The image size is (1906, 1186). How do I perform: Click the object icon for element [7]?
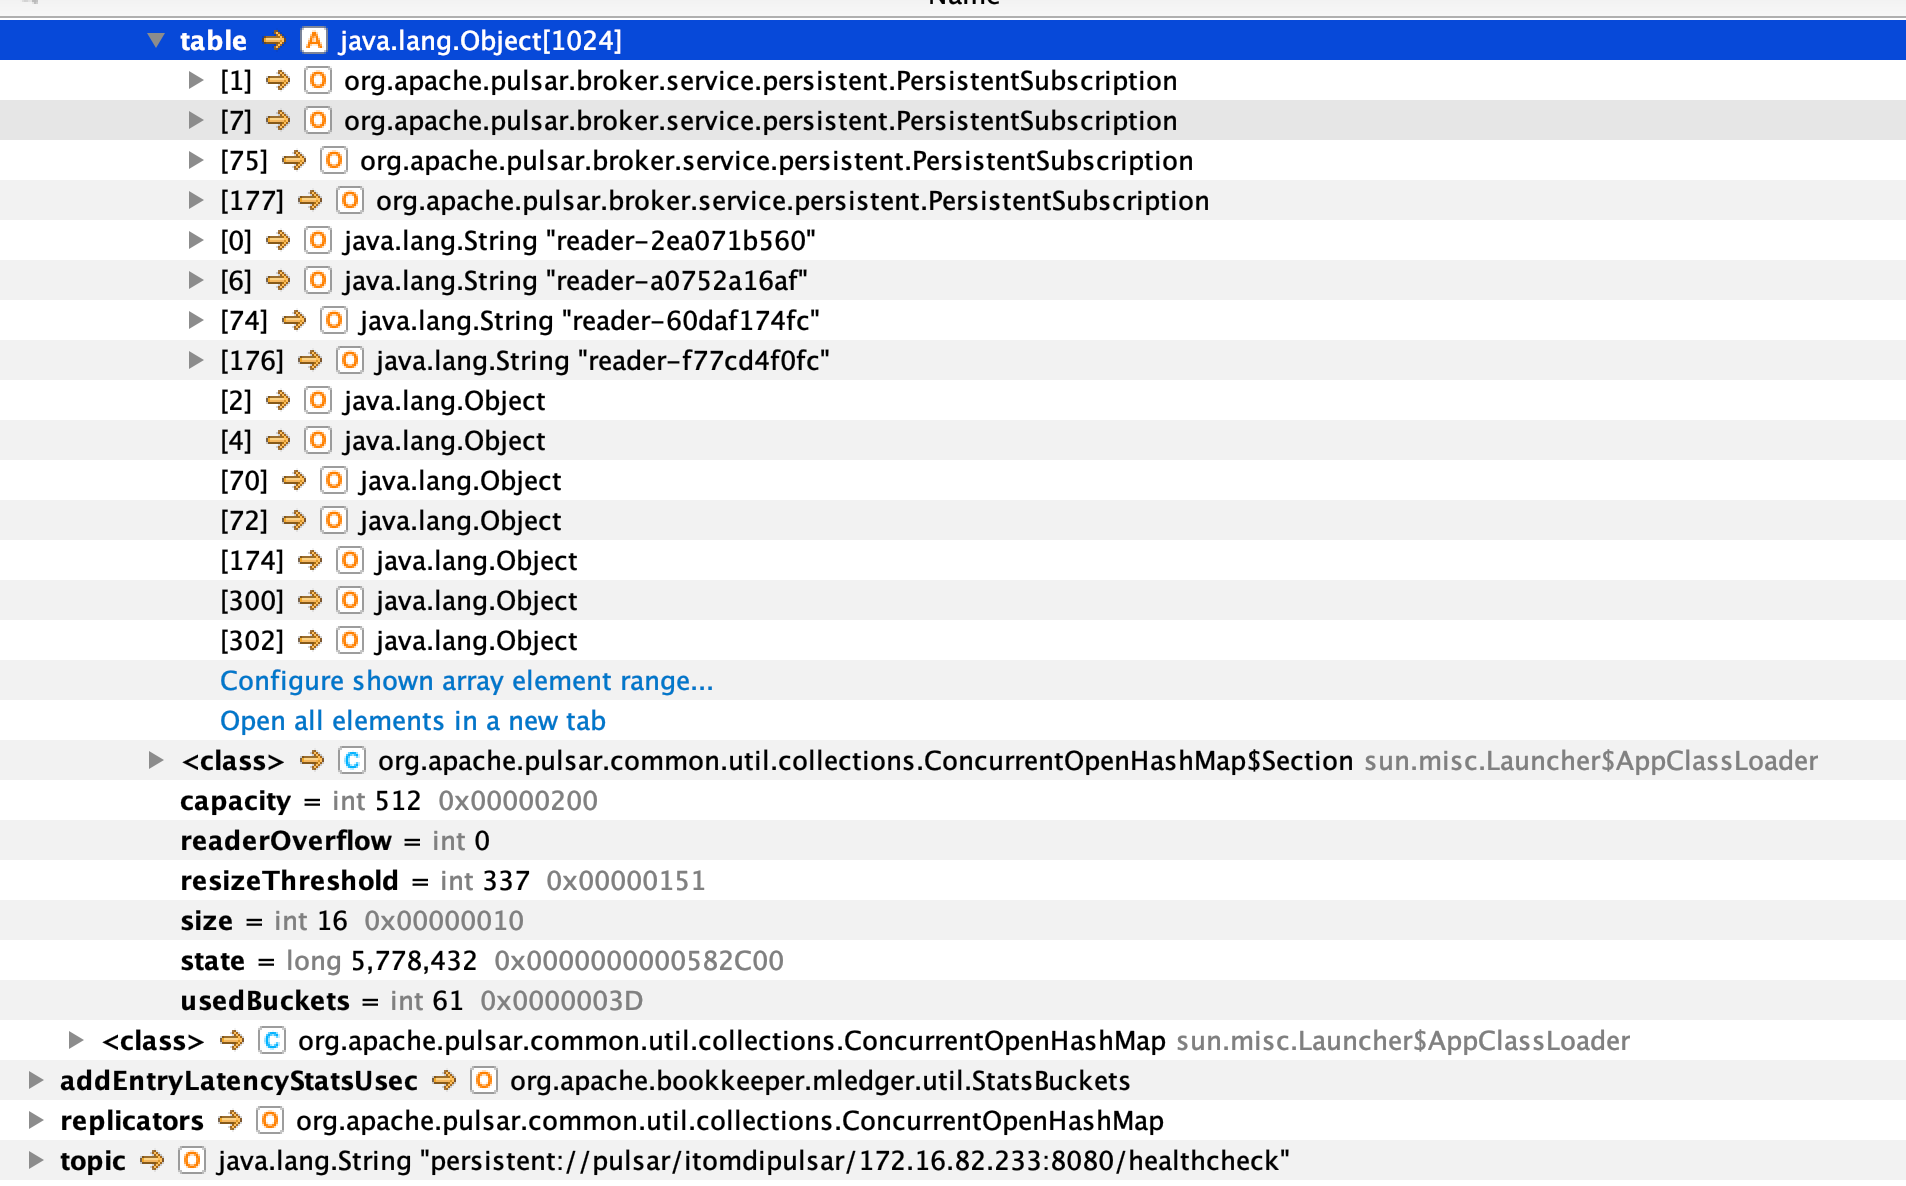point(318,121)
